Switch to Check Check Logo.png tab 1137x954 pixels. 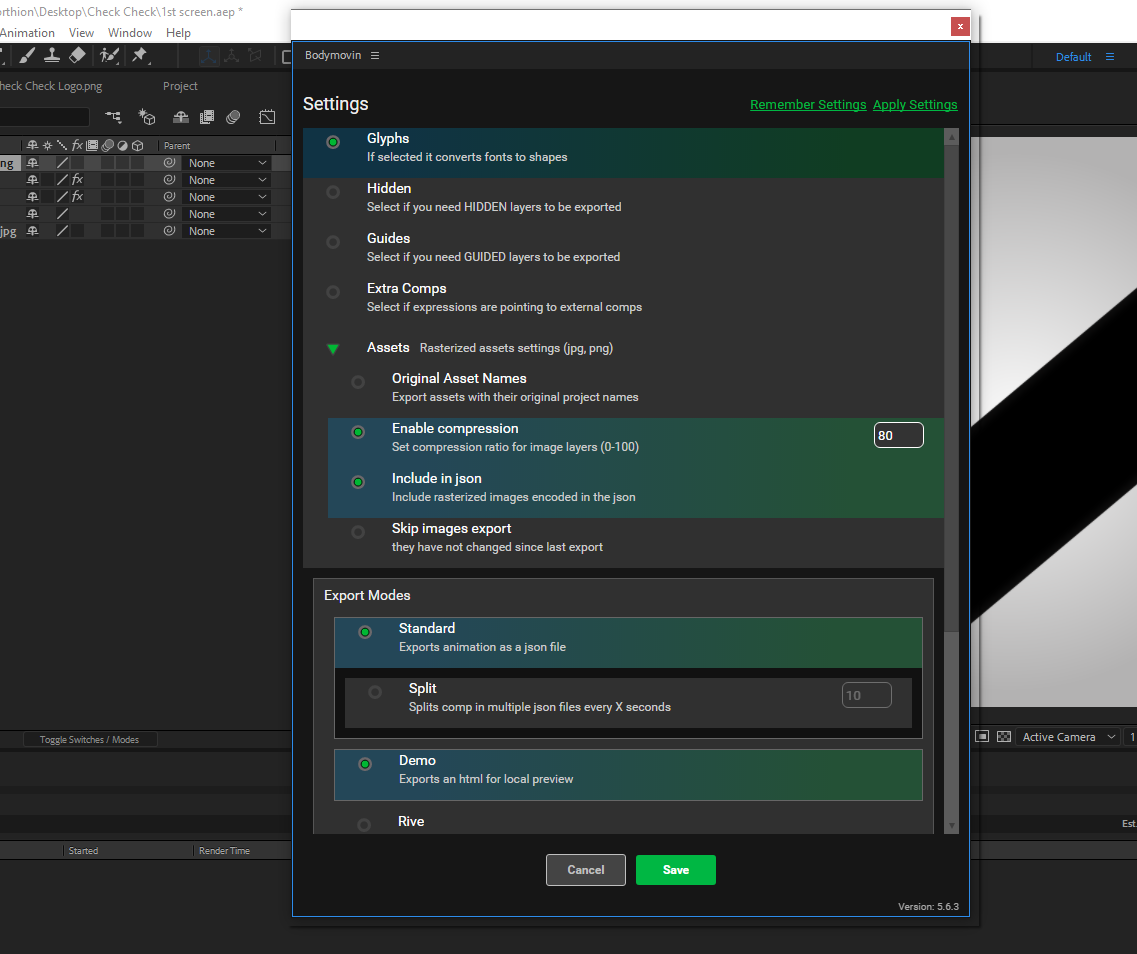click(51, 86)
